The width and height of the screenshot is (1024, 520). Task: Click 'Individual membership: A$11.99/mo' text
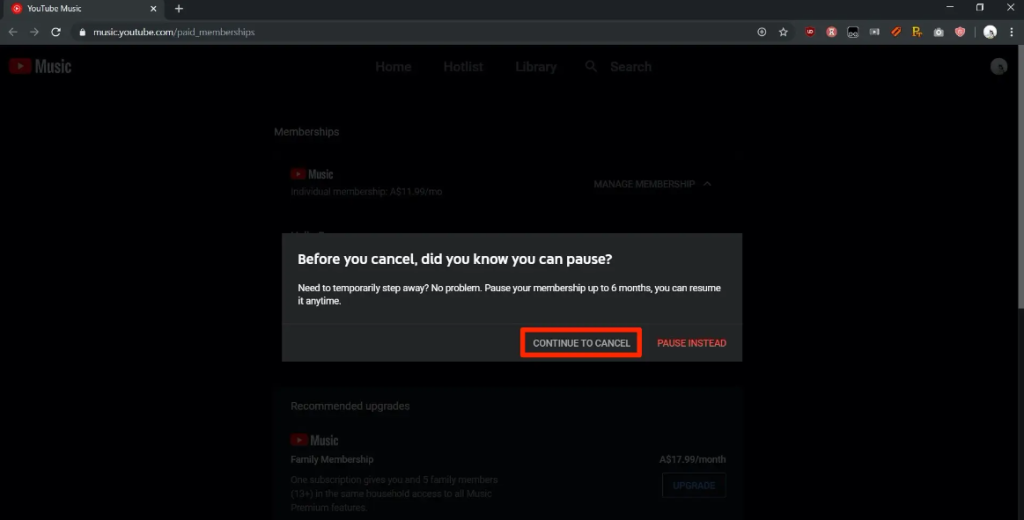pyautogui.click(x=366, y=192)
